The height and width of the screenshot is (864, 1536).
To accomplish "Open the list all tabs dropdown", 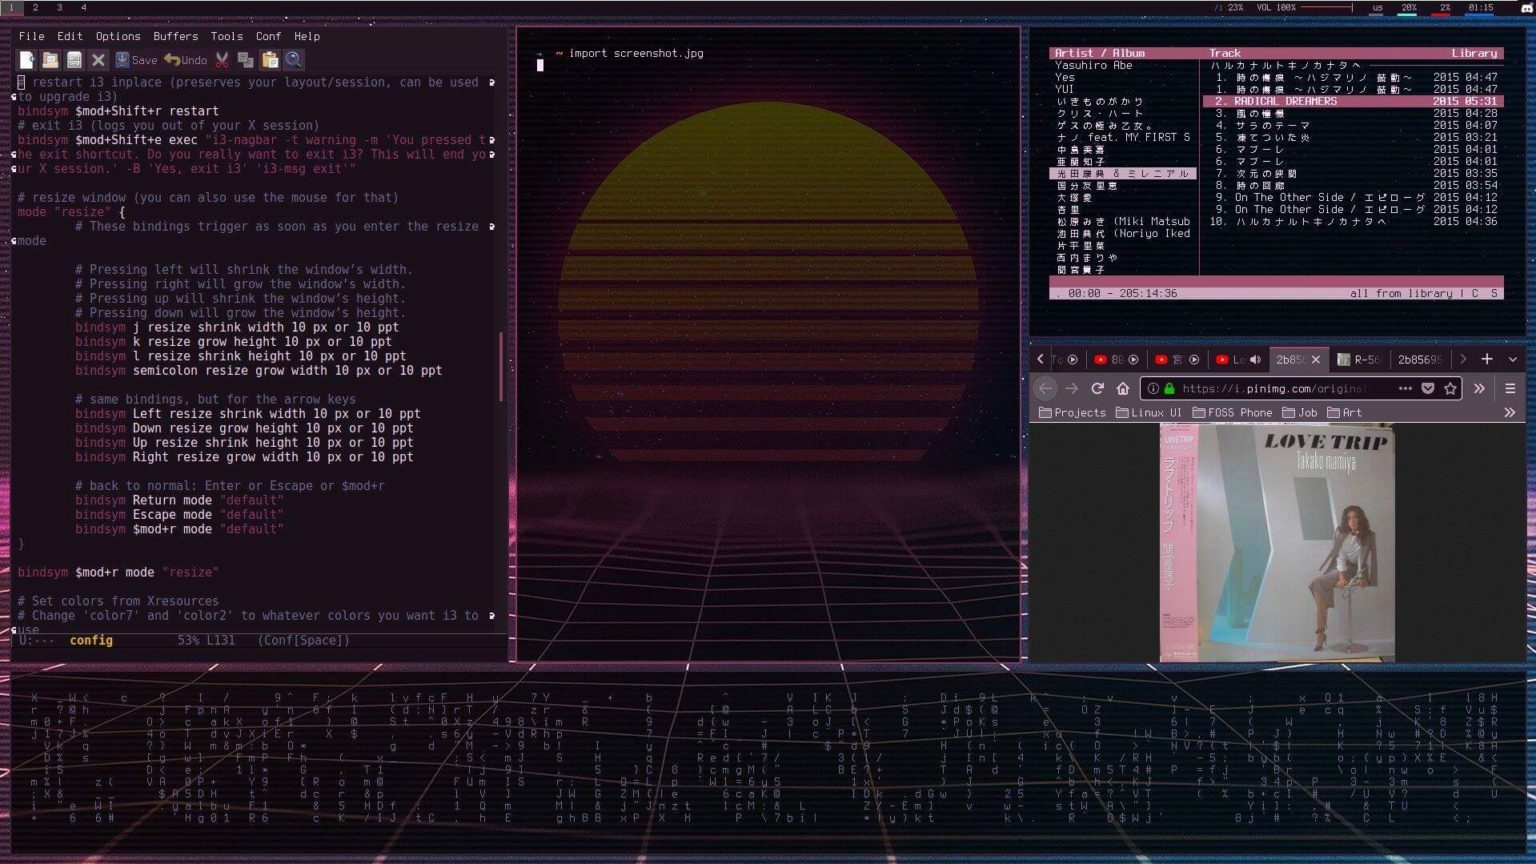I will point(1513,359).
